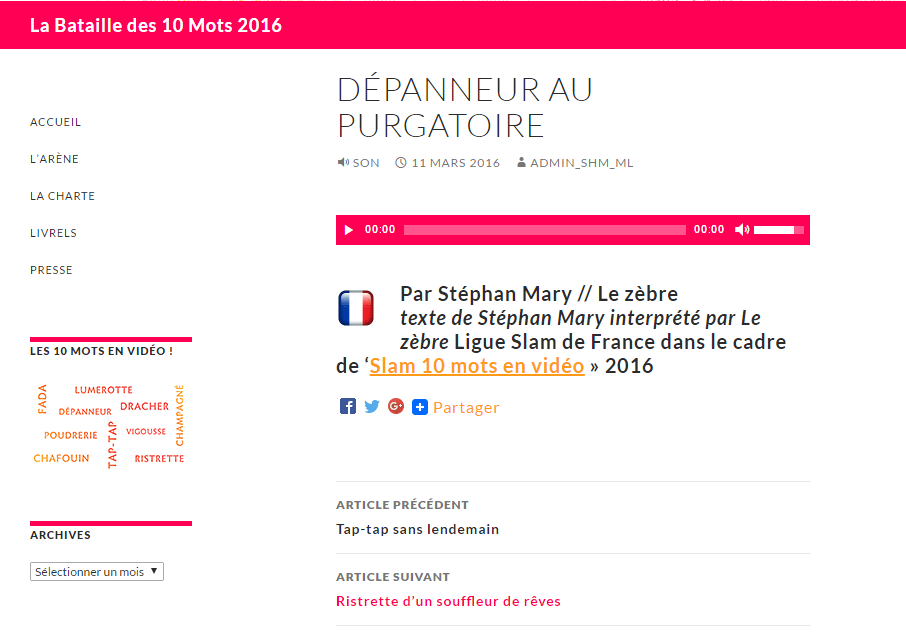Viewport: 906px width, 632px height.
Task: Click the ADMIN_SHM_ML author icon
Action: [x=522, y=162]
